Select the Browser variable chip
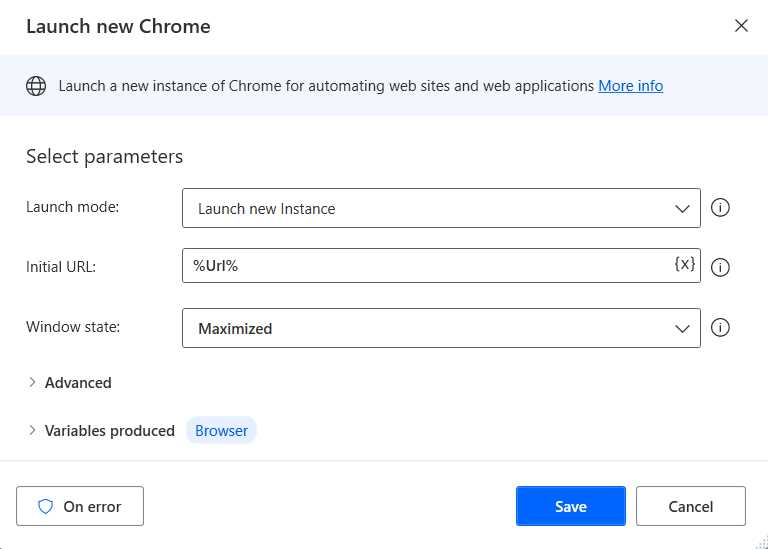The image size is (768, 549). (x=221, y=430)
